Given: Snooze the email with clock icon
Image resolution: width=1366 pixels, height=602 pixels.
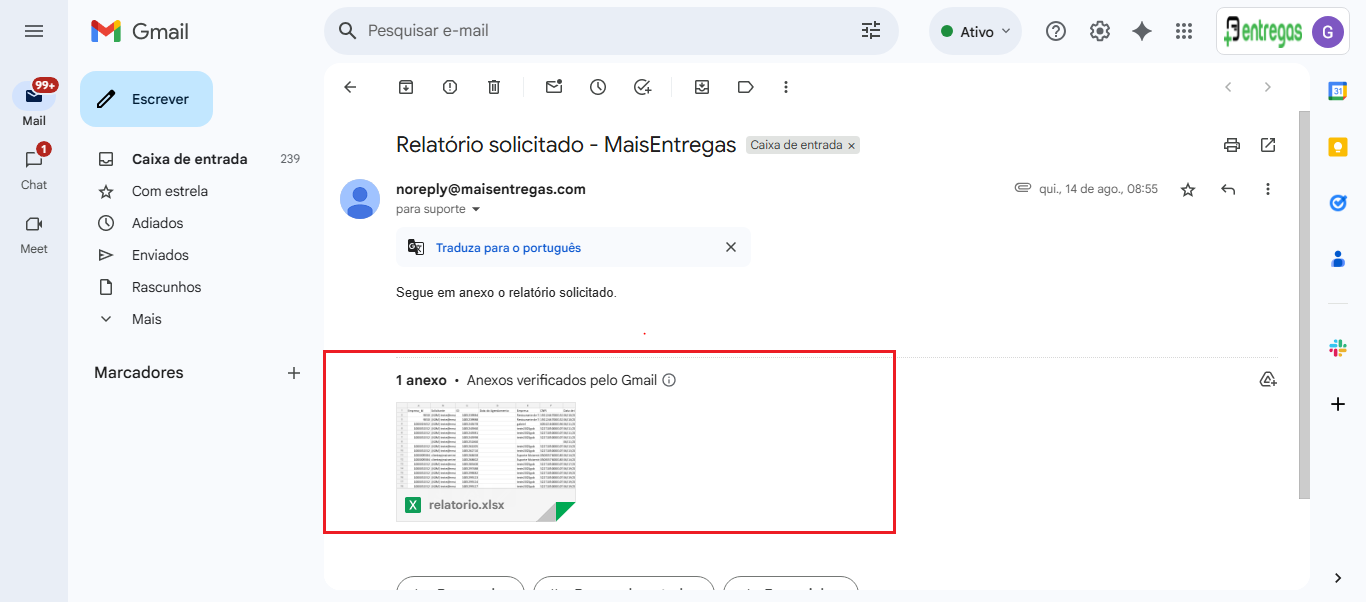Looking at the screenshot, I should pyautogui.click(x=598, y=87).
